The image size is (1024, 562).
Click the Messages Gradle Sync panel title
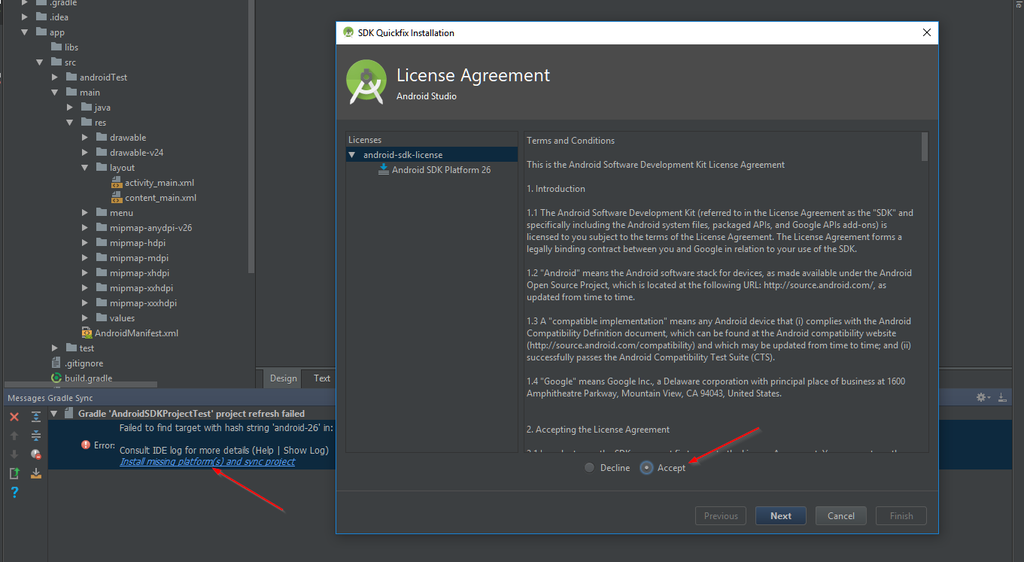coord(50,398)
